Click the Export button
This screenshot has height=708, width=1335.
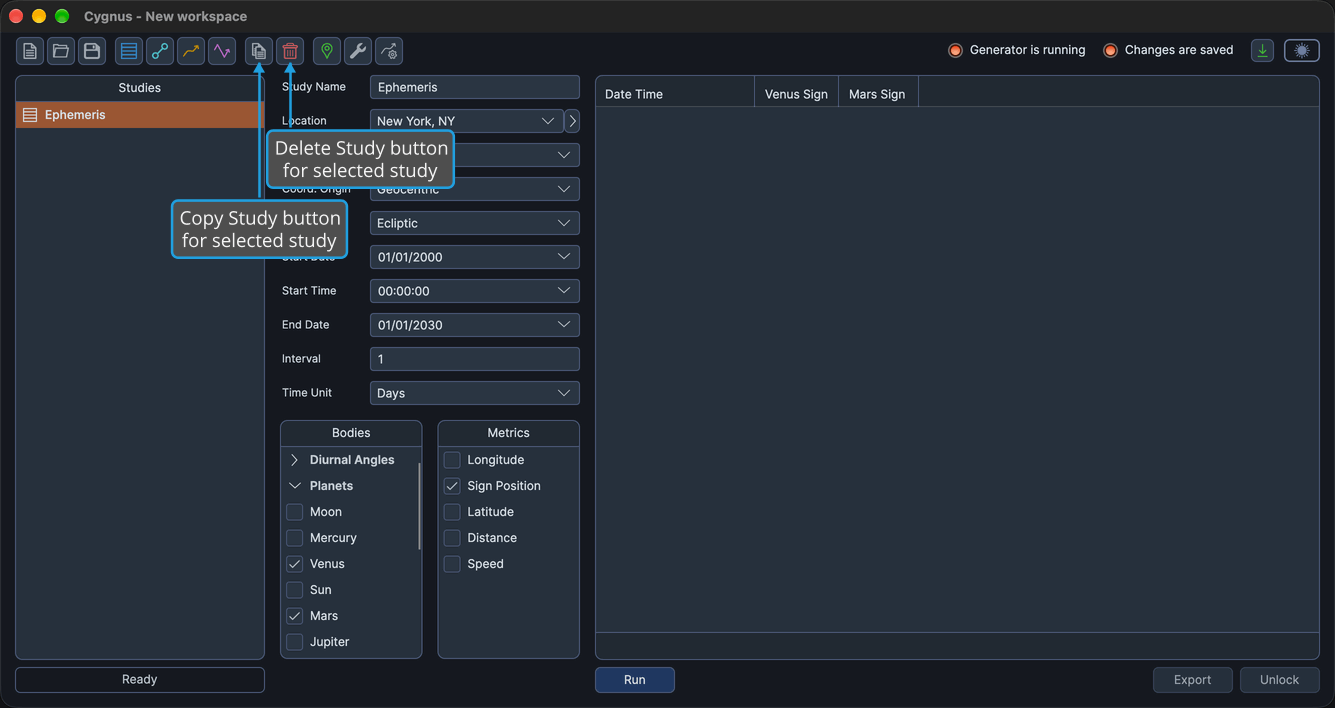point(1193,680)
